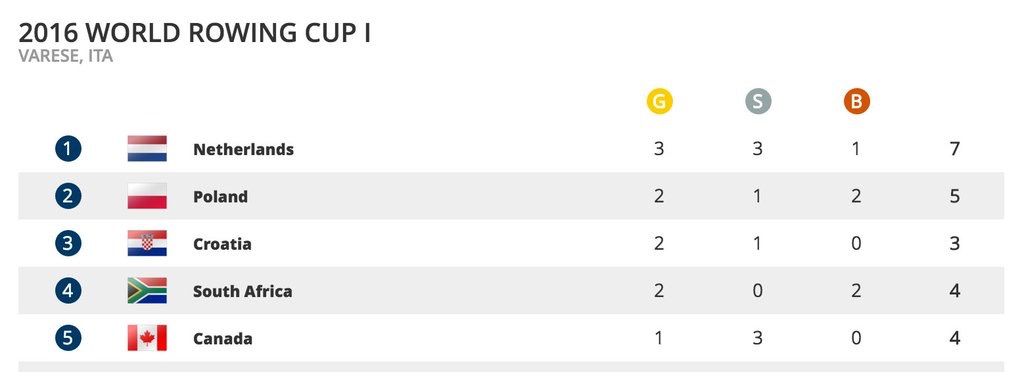Image resolution: width=1024 pixels, height=372 pixels.
Task: Open the Croatia team link
Action: tap(222, 244)
